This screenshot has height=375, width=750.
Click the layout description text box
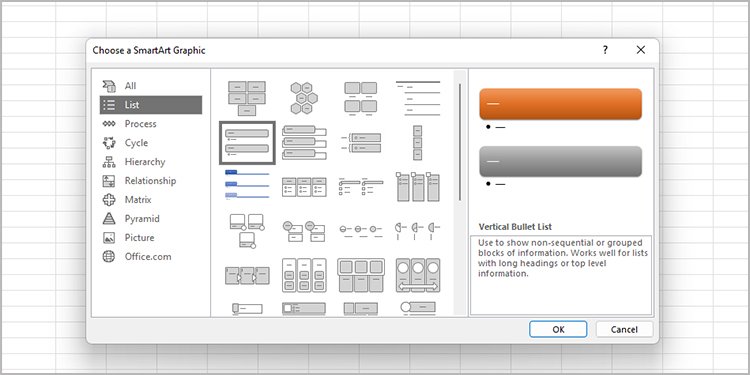coord(561,275)
